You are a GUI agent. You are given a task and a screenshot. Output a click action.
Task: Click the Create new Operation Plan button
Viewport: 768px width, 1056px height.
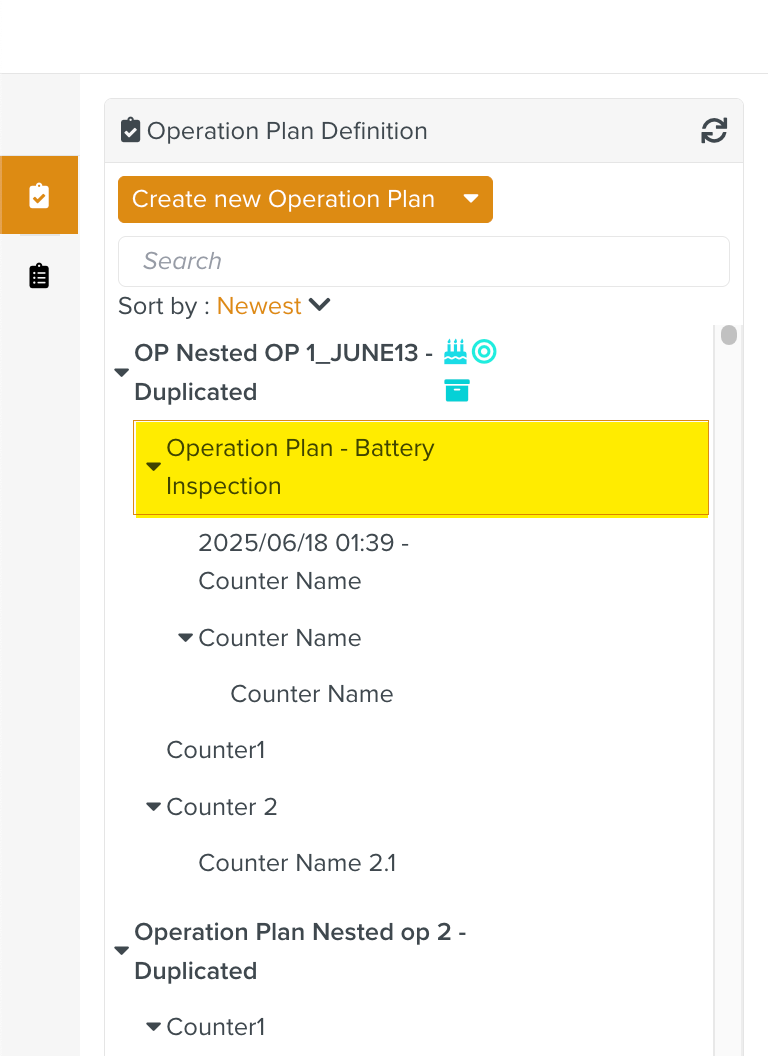tap(284, 199)
